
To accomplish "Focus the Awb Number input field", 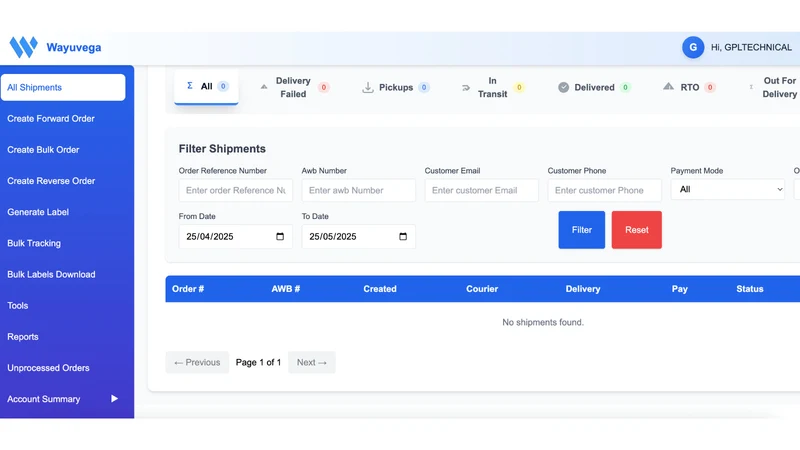I will [359, 190].
